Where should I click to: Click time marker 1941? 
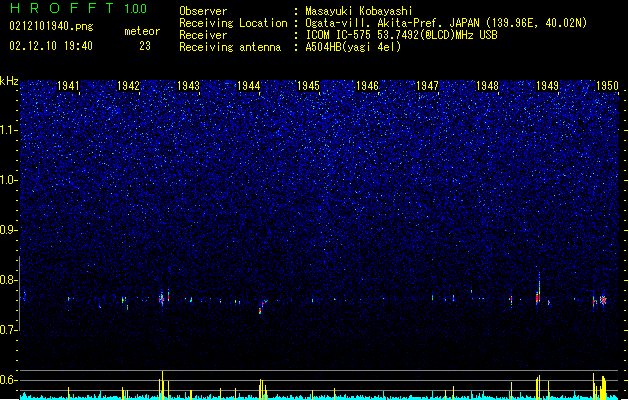68,86
